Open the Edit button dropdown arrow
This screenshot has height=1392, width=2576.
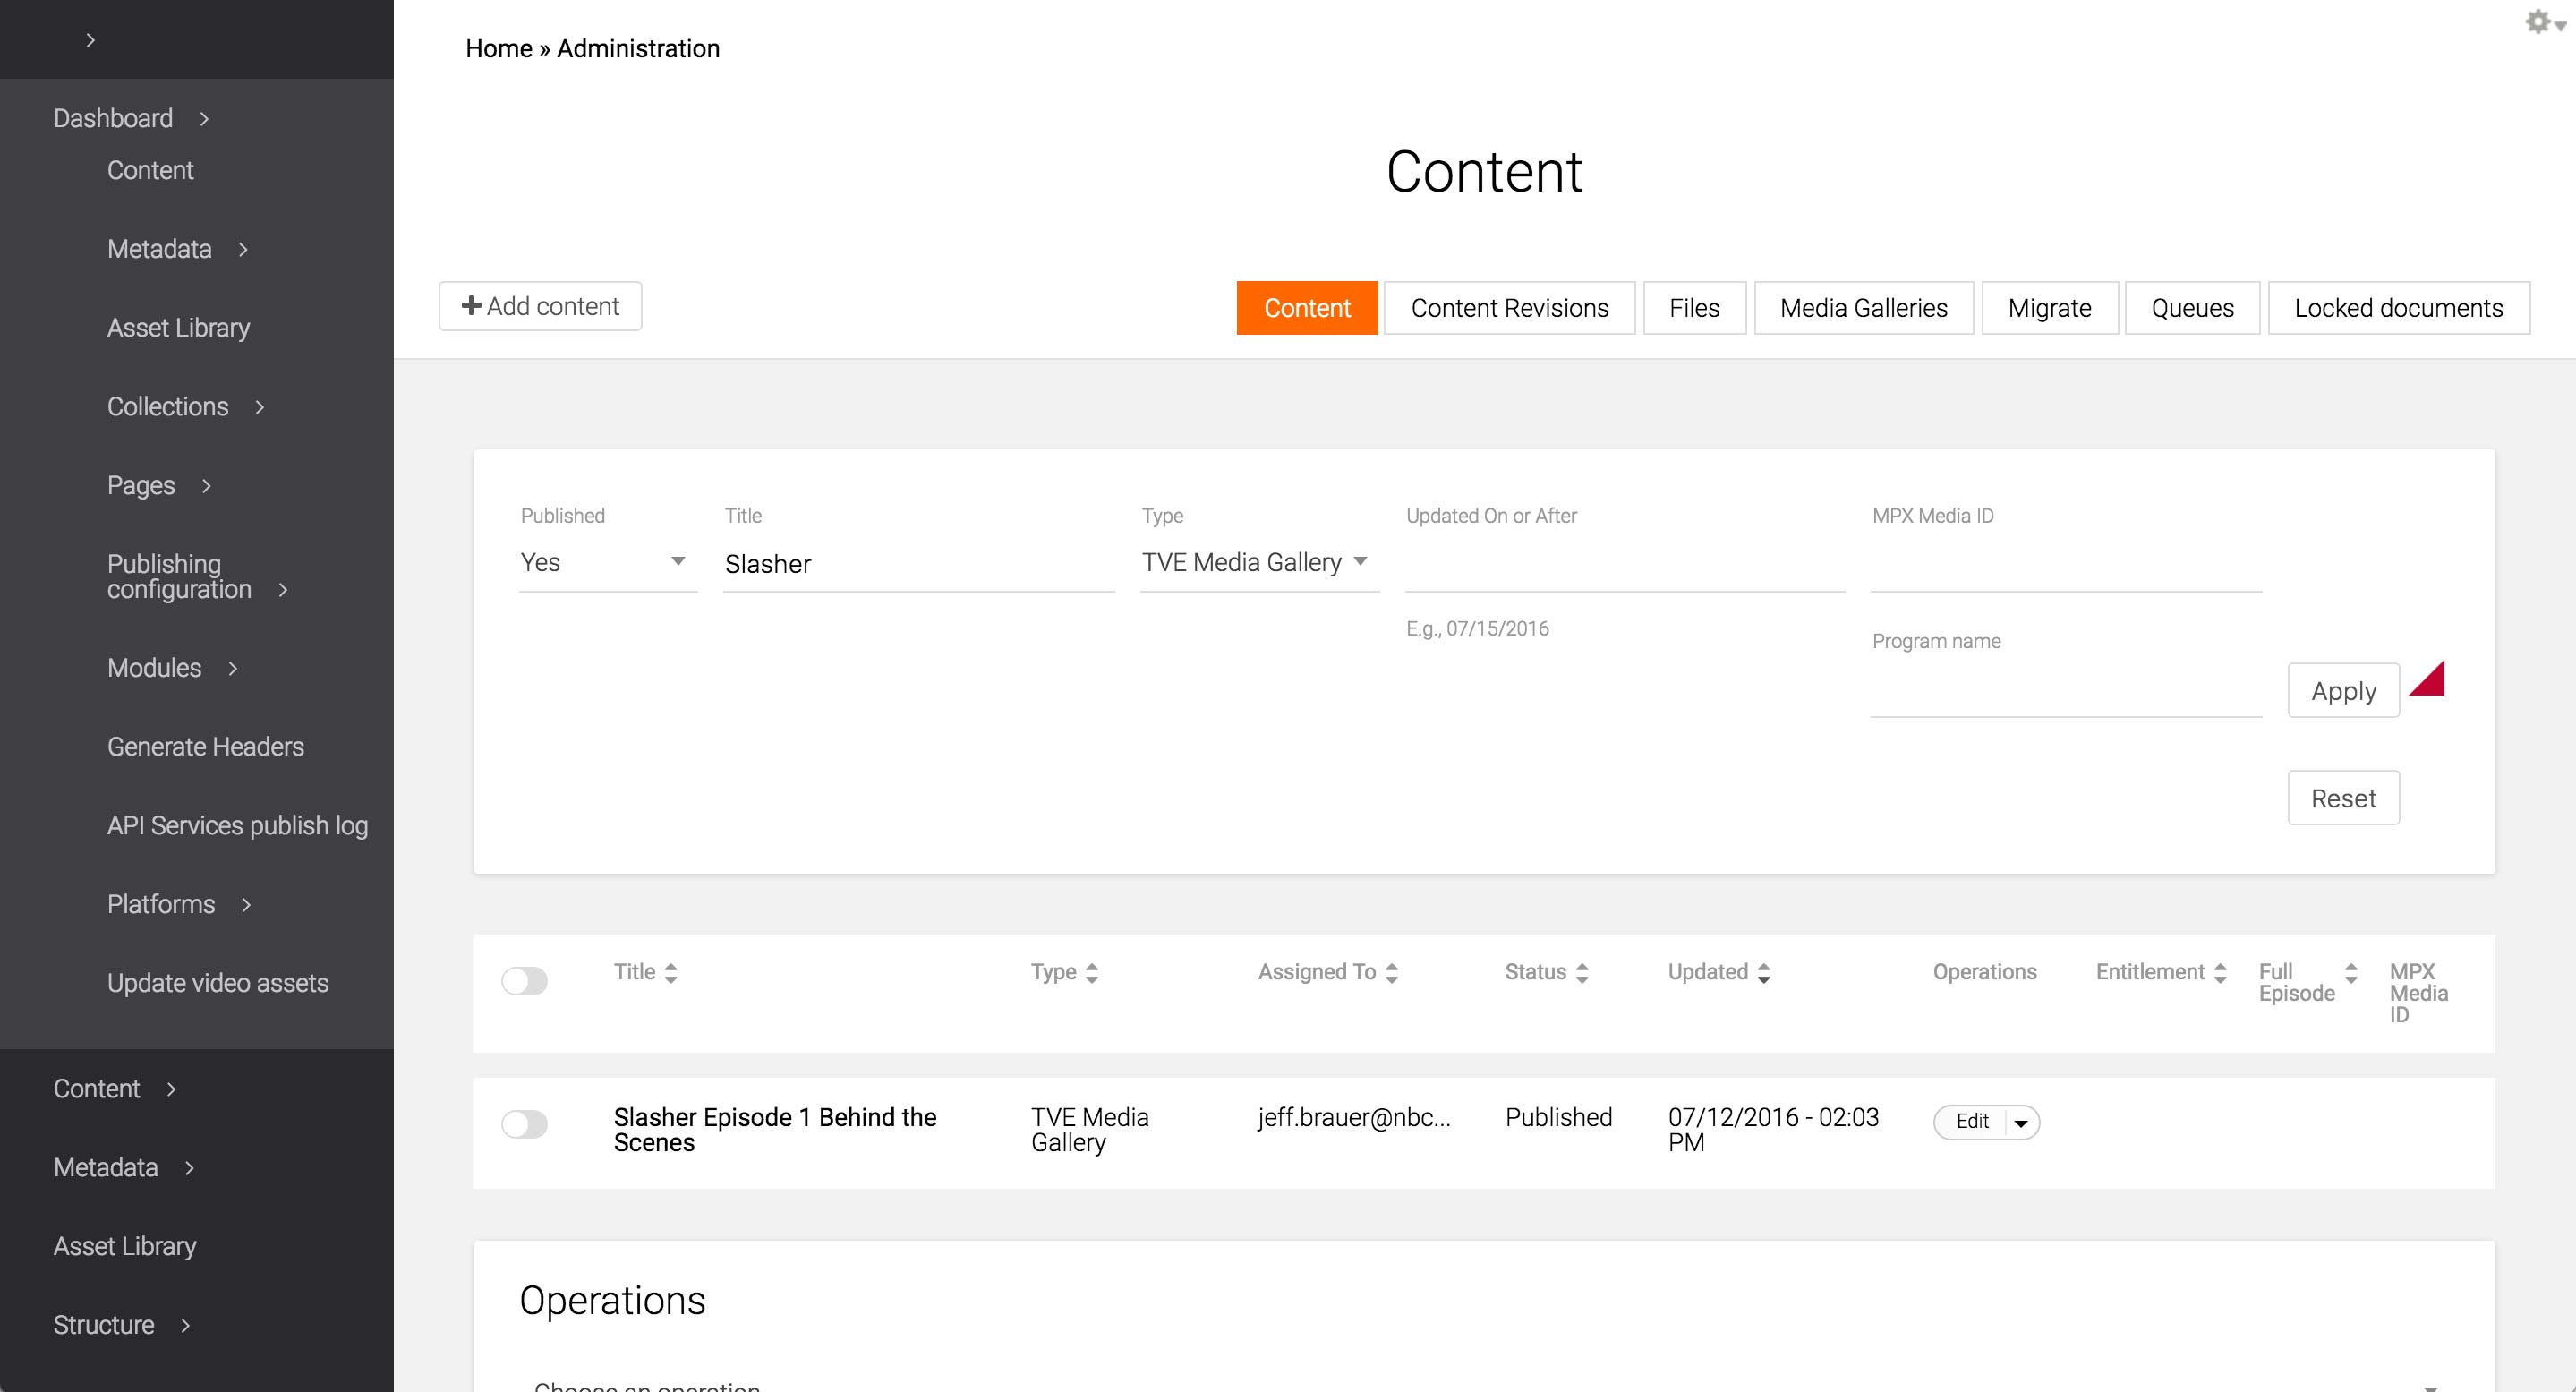tap(2021, 1123)
